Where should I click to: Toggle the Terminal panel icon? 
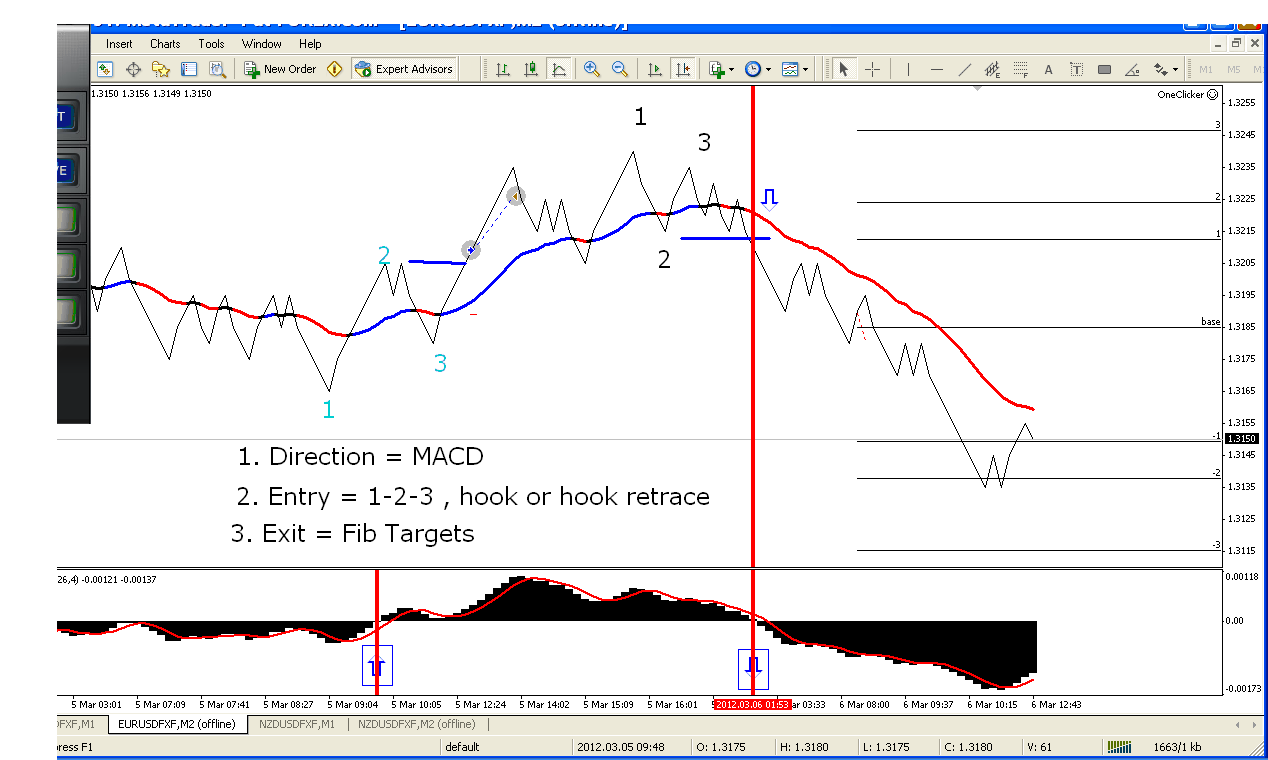[189, 69]
